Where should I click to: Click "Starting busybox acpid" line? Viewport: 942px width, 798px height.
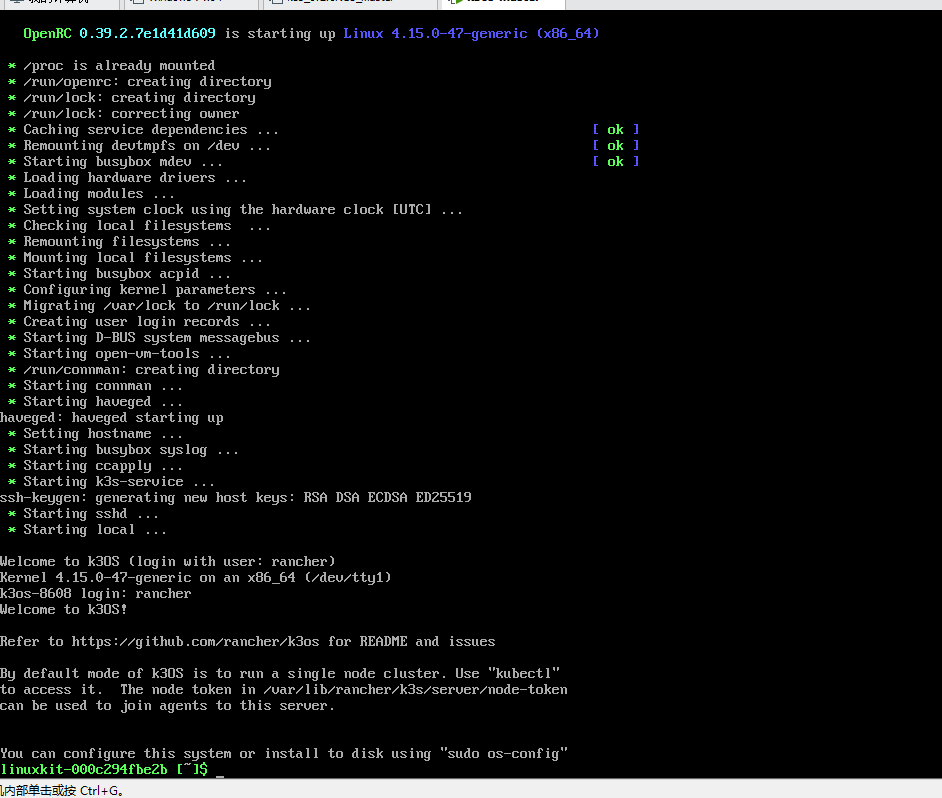(x=119, y=274)
